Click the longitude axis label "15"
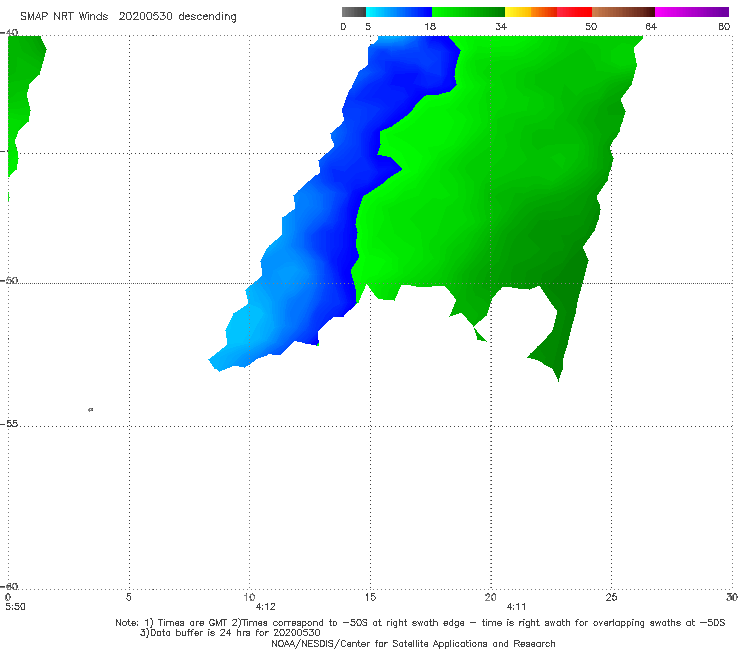The image size is (740, 650). [370, 597]
